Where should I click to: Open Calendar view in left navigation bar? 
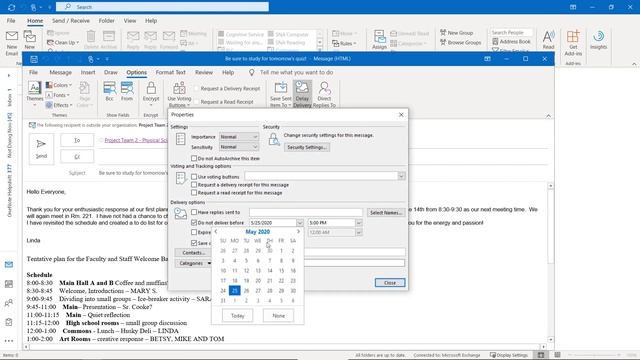9,284
